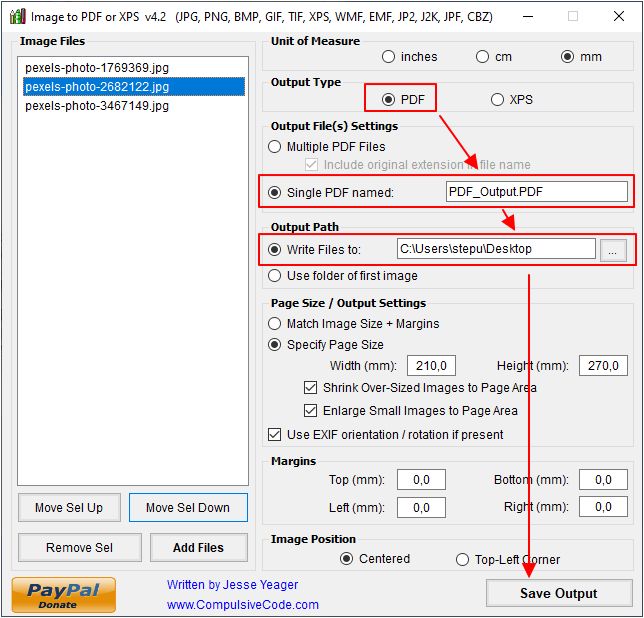Viewport: 644px width, 618px height.
Task: Click the page Height (mm) field
Action: point(603,365)
